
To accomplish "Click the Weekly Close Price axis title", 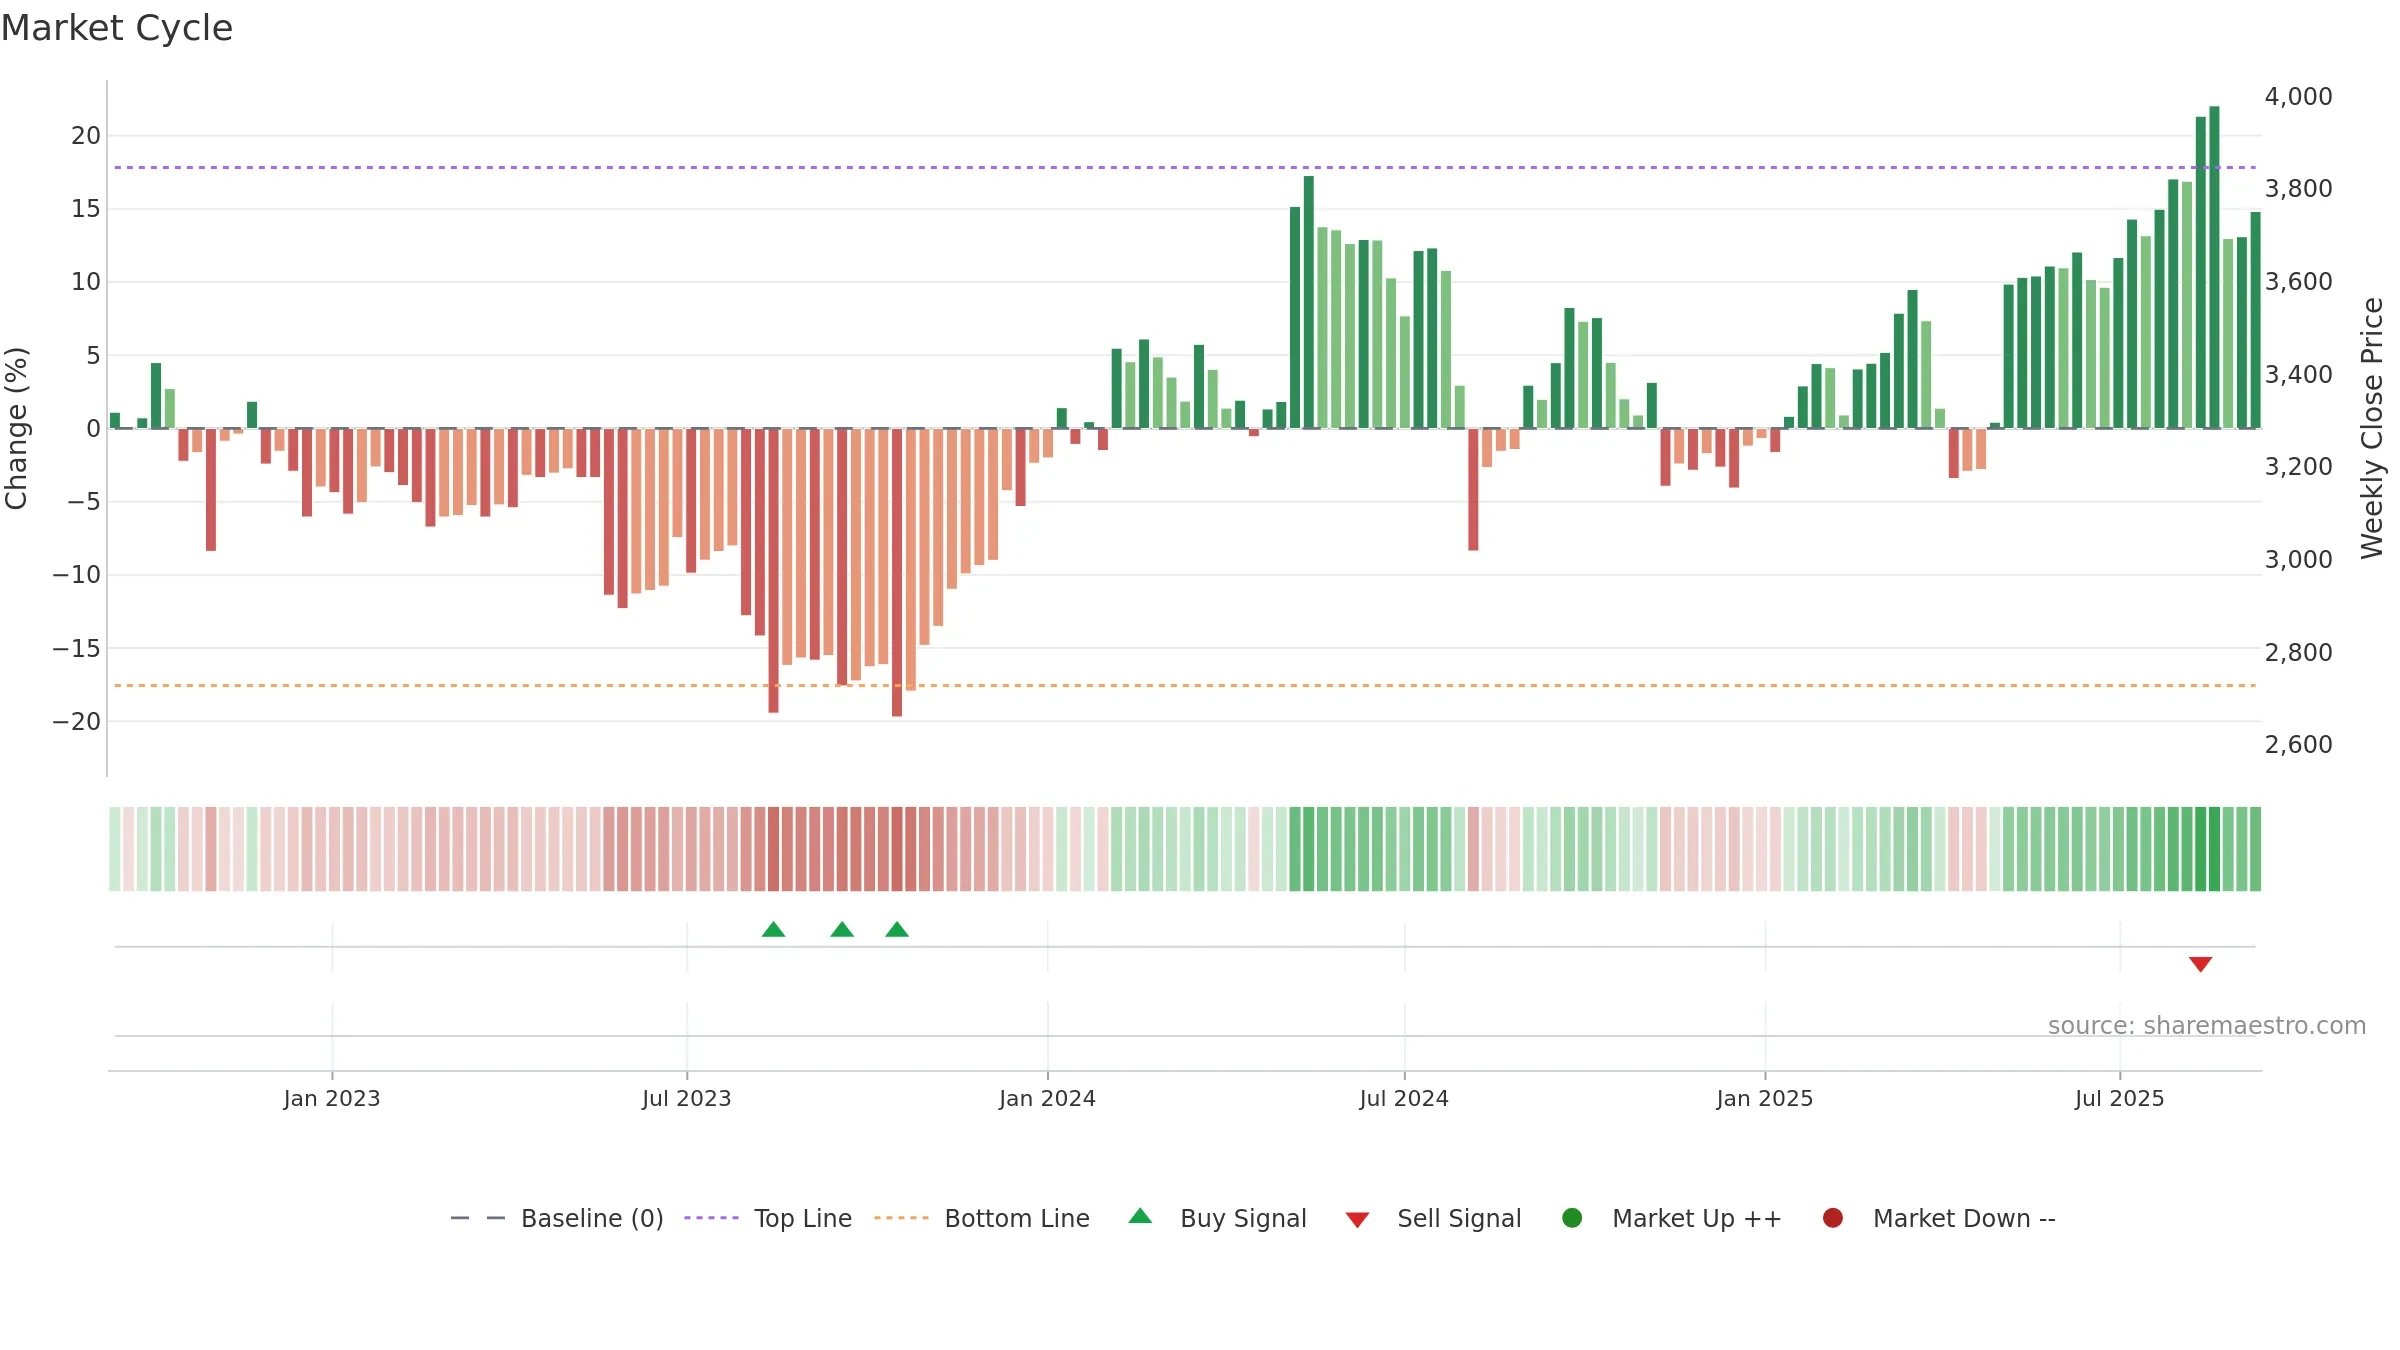I will 2372,428.
